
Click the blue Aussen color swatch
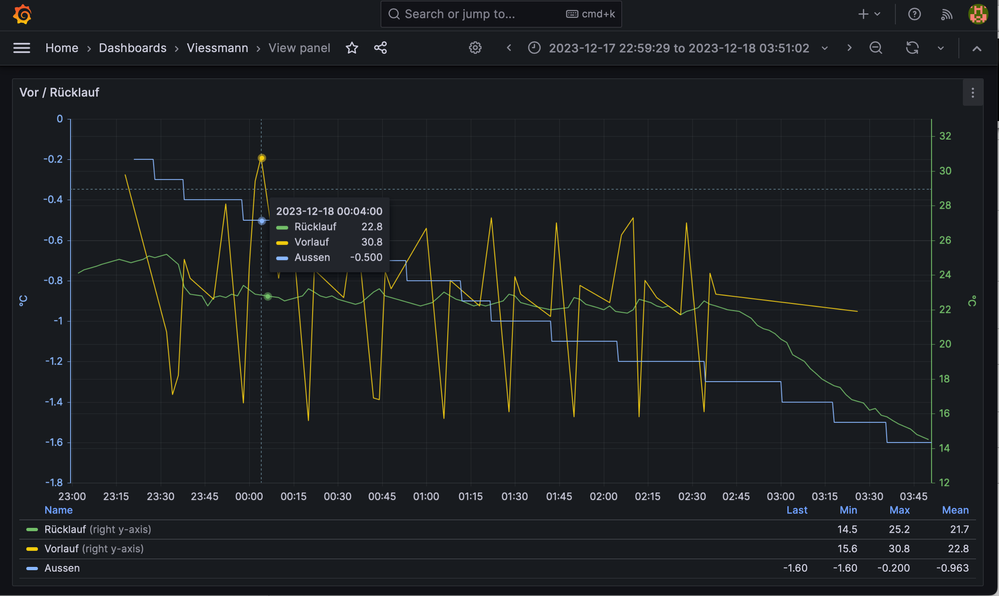tap(32, 568)
